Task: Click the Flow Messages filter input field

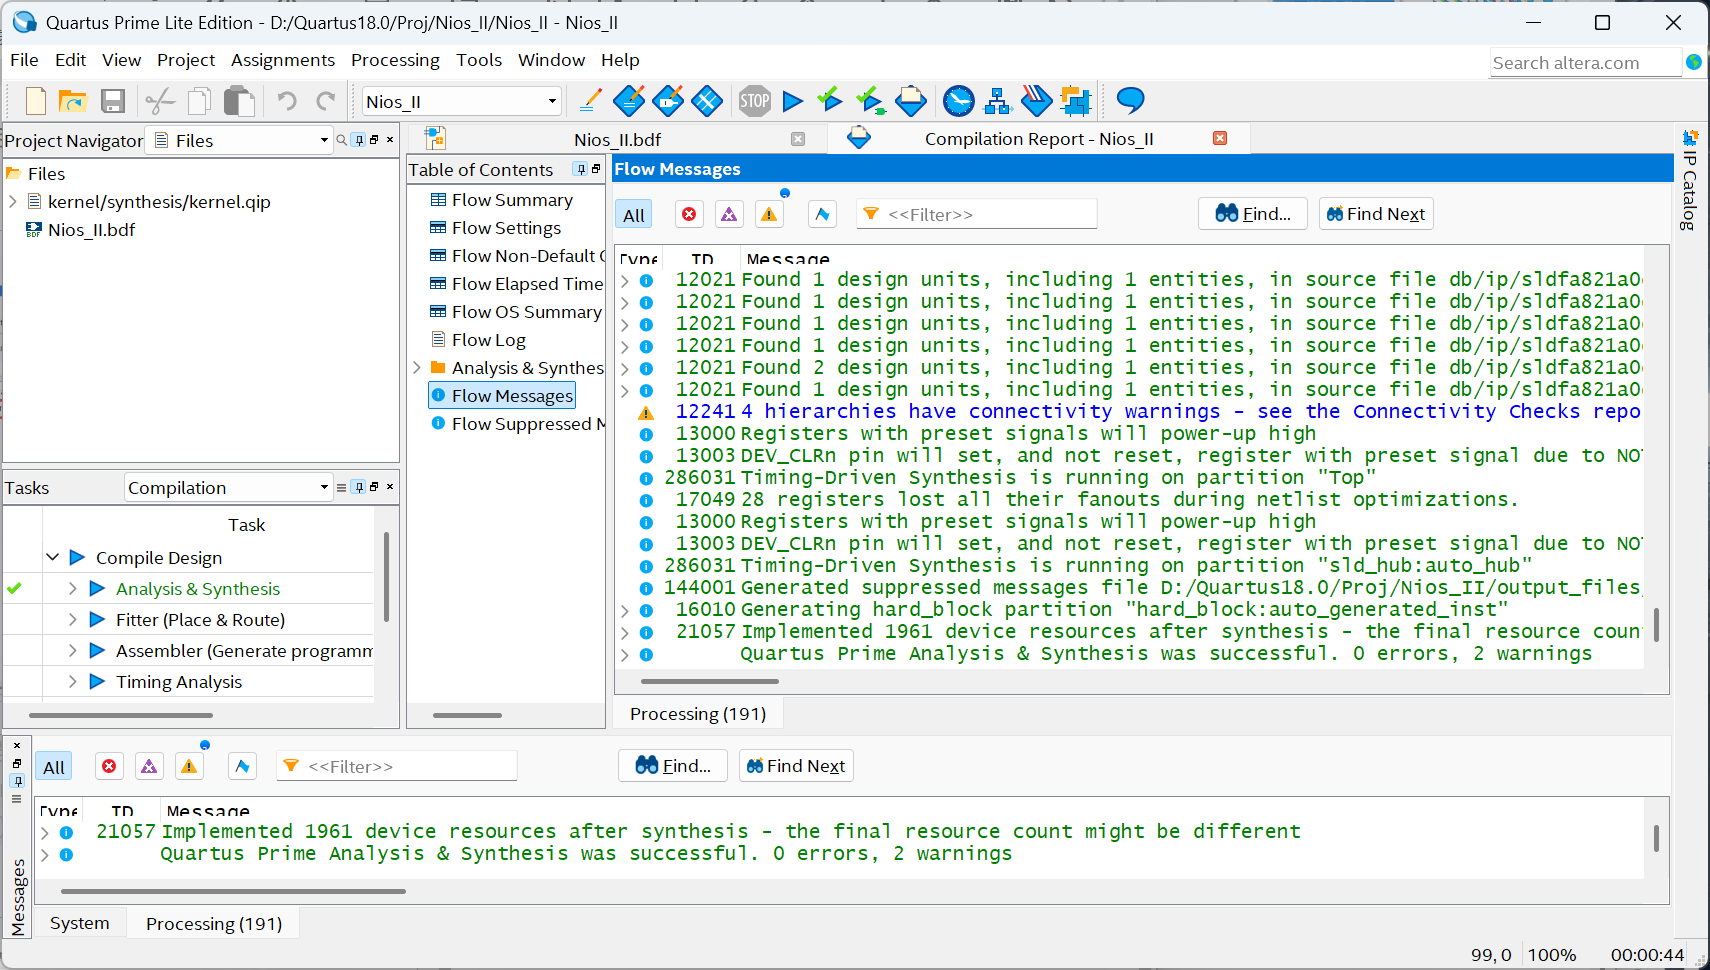Action: tap(977, 214)
